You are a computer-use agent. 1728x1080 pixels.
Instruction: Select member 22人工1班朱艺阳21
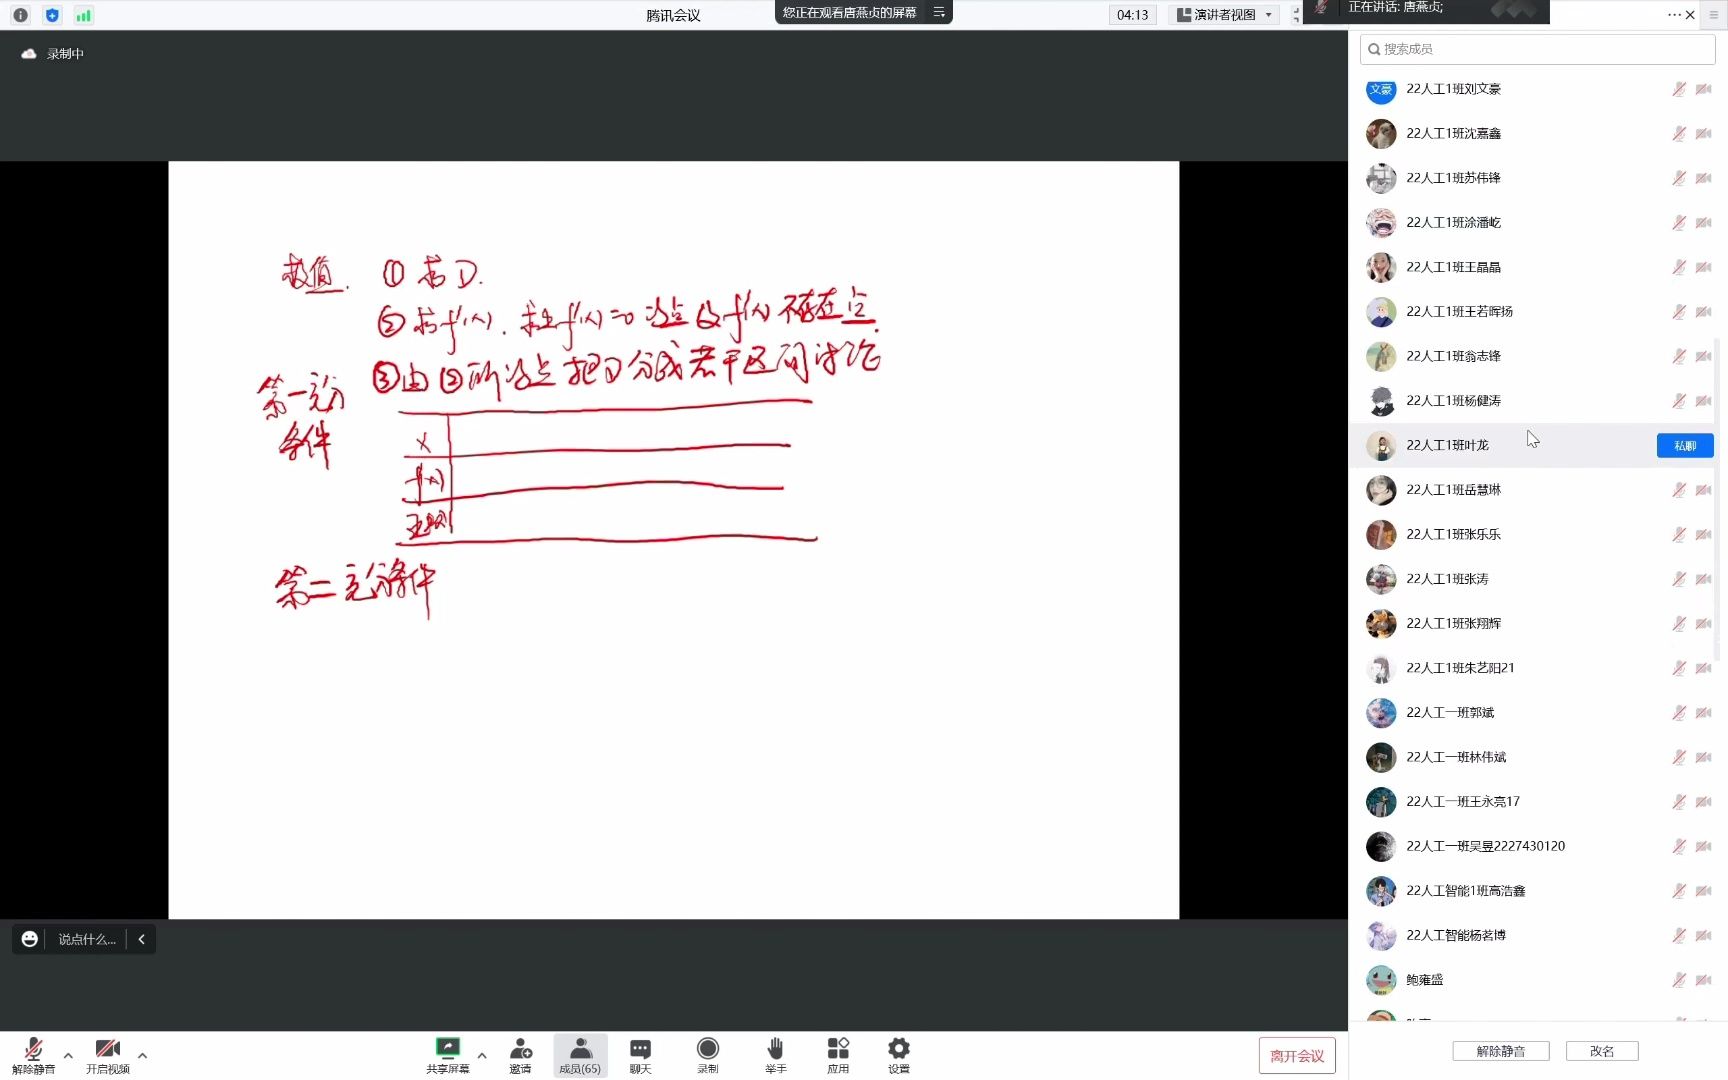pos(1538,668)
